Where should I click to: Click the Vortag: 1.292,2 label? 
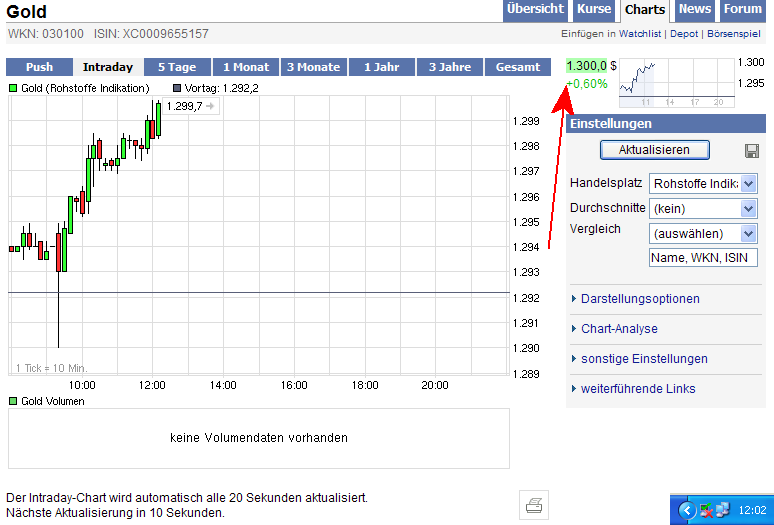[x=221, y=88]
